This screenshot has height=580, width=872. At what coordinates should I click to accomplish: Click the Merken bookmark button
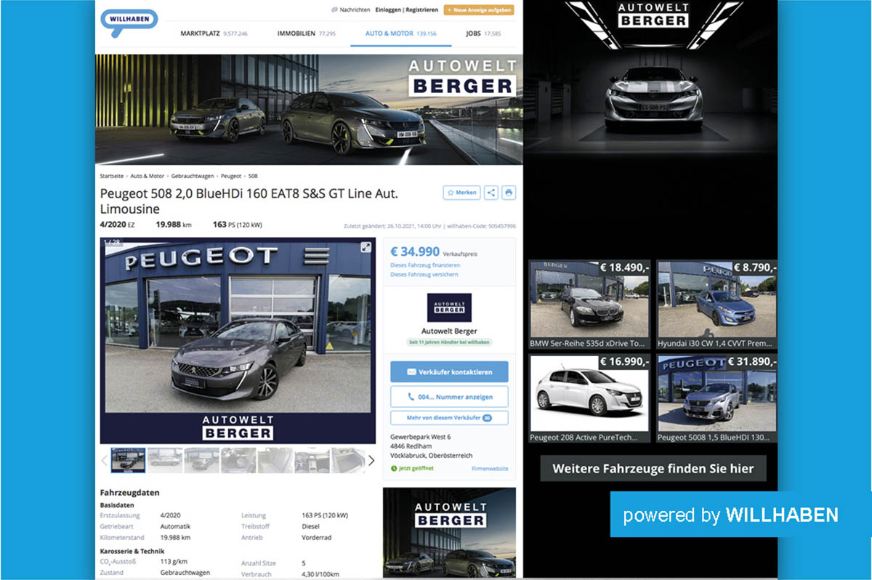462,192
